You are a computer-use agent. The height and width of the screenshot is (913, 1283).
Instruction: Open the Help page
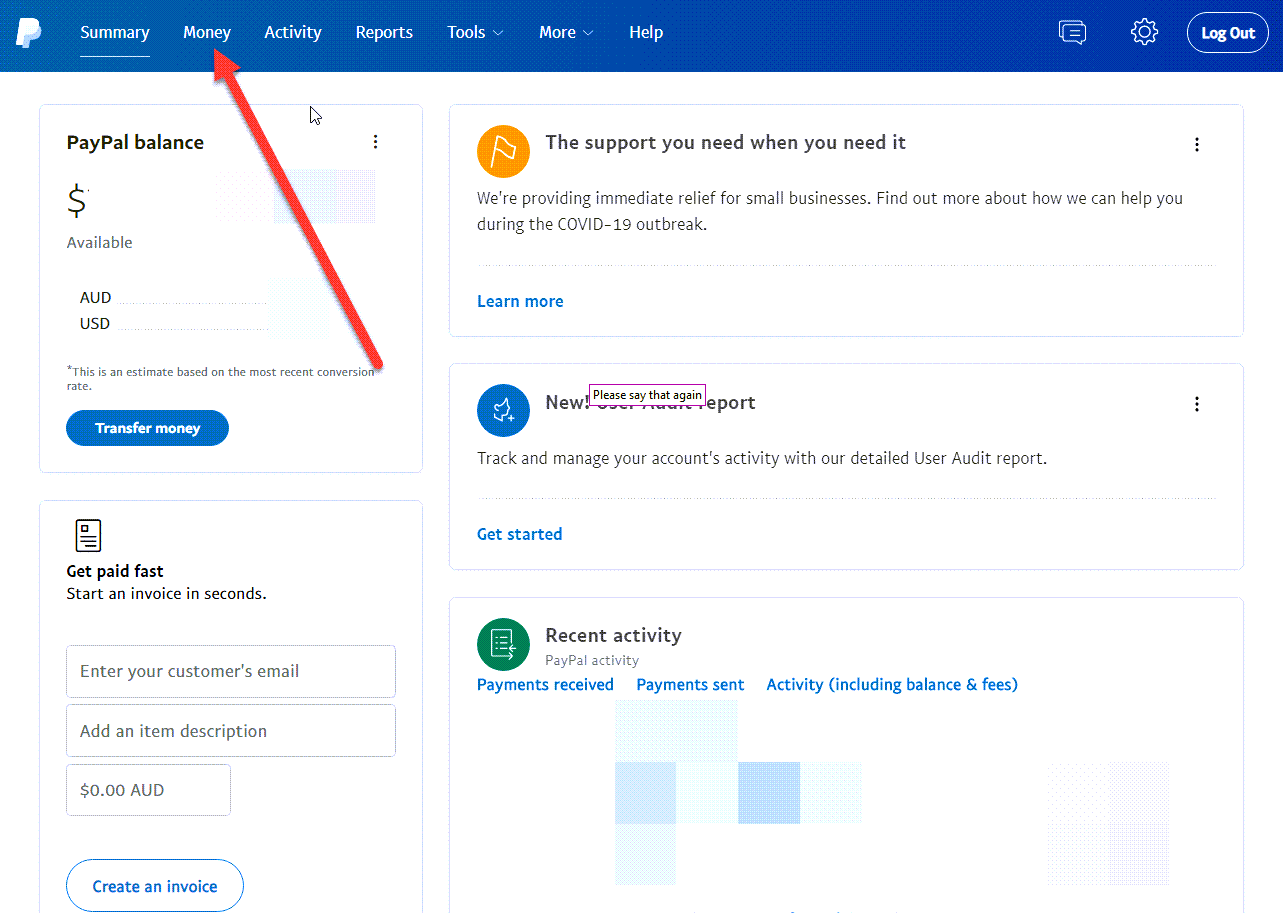coord(646,32)
